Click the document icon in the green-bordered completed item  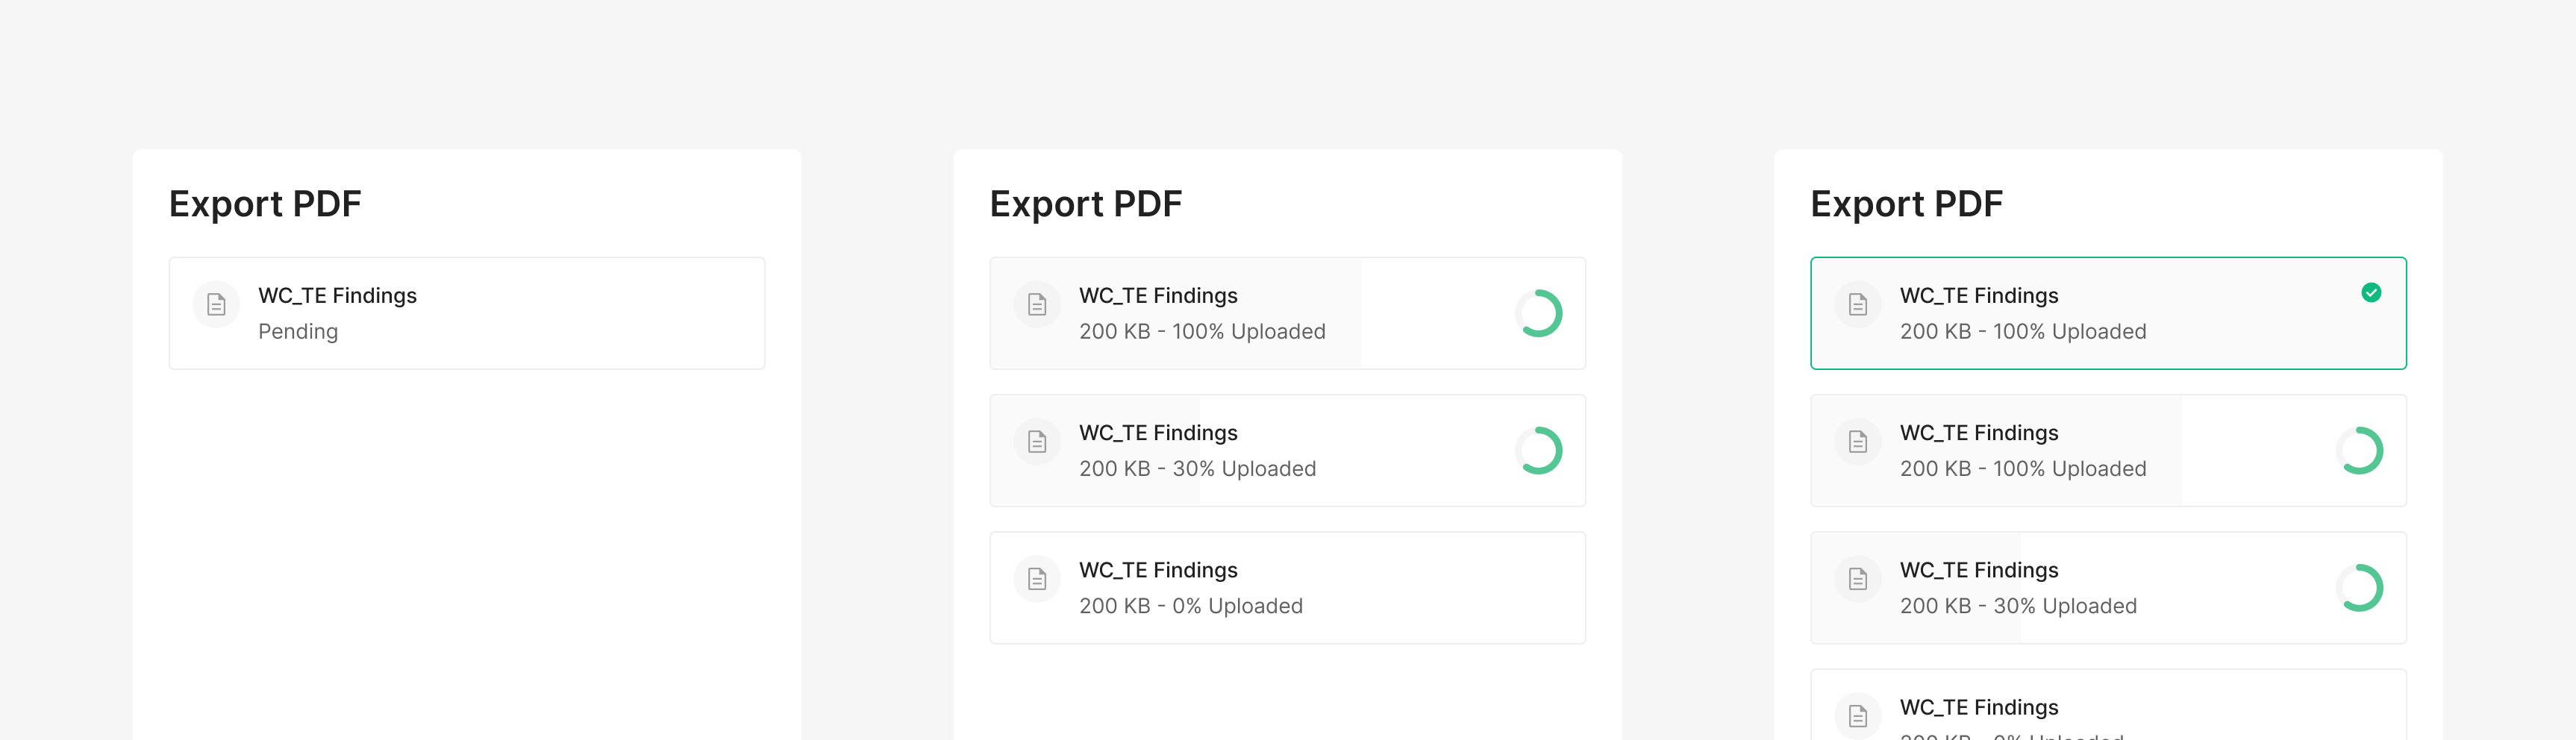pos(1858,304)
